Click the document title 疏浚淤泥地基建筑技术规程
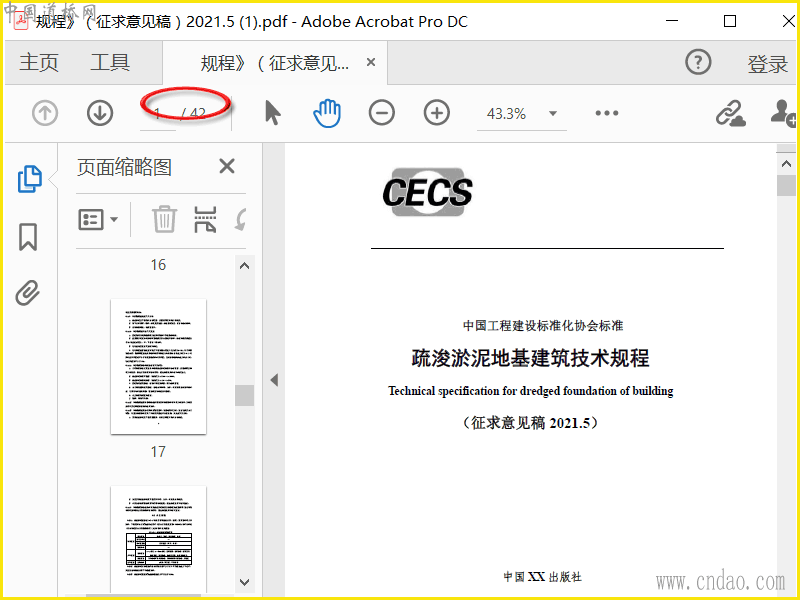 pyautogui.click(x=531, y=358)
